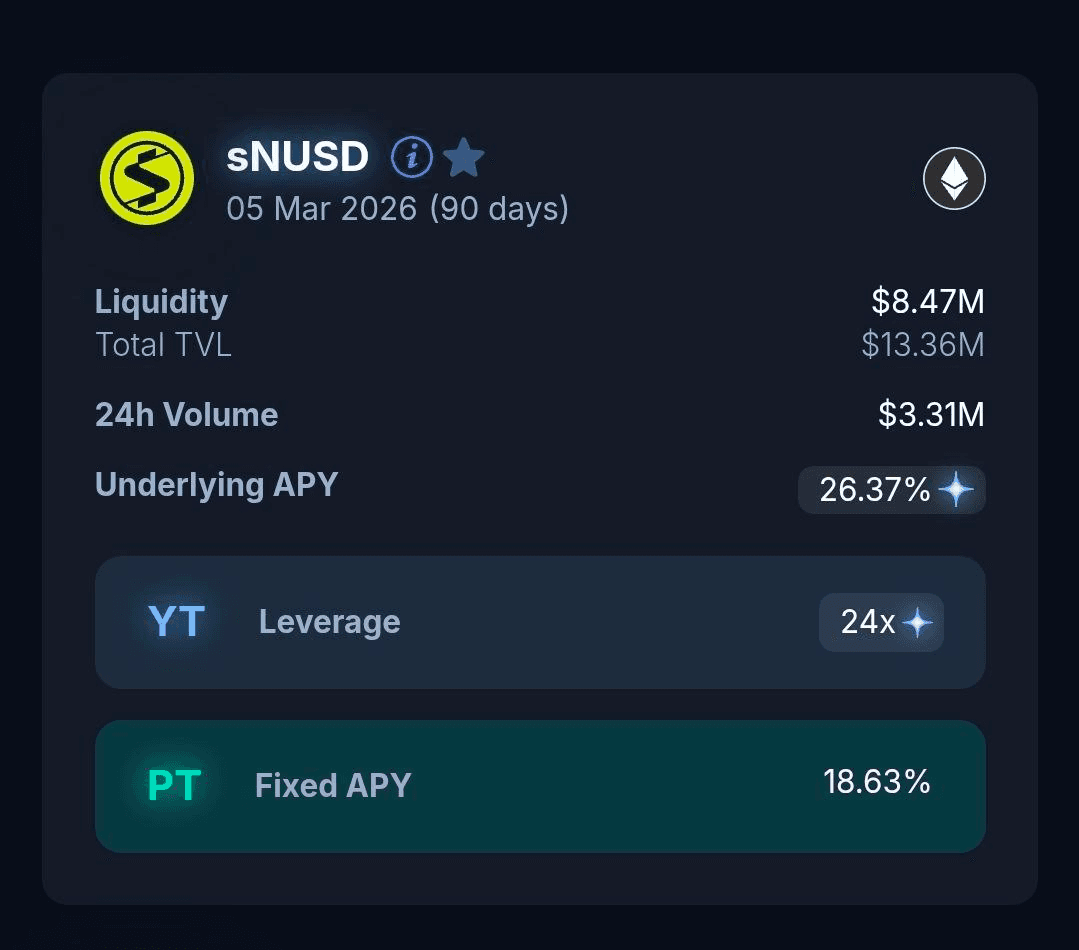
Task: Toggle the favorite star for sNUSD
Action: point(463,157)
